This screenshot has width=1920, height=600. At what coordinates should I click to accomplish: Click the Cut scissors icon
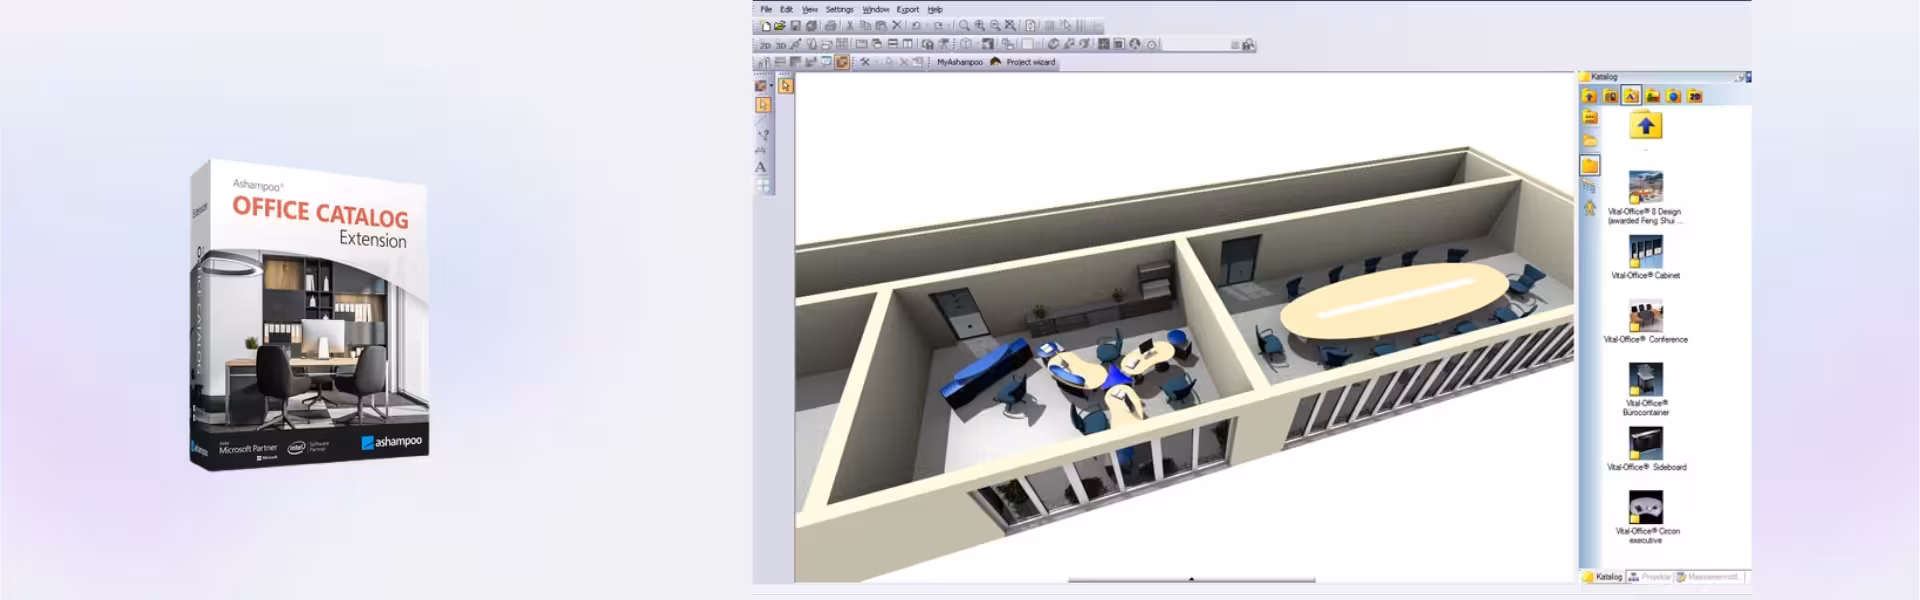coord(850,26)
